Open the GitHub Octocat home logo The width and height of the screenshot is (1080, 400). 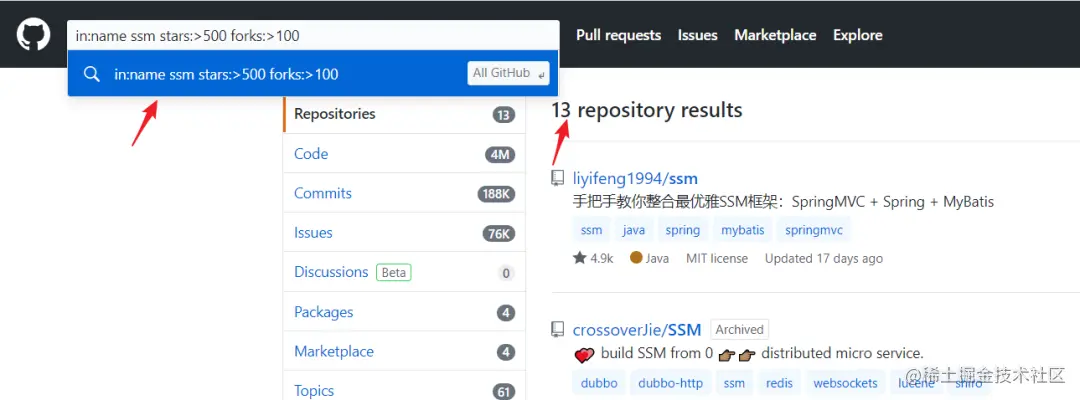point(33,34)
